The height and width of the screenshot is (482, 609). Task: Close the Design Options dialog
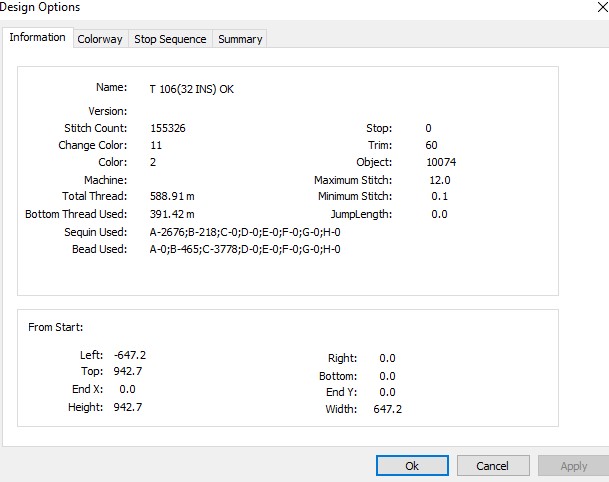[x=602, y=7]
